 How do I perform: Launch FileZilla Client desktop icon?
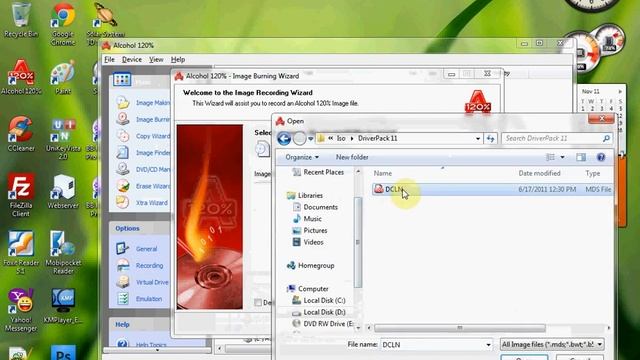[21, 195]
